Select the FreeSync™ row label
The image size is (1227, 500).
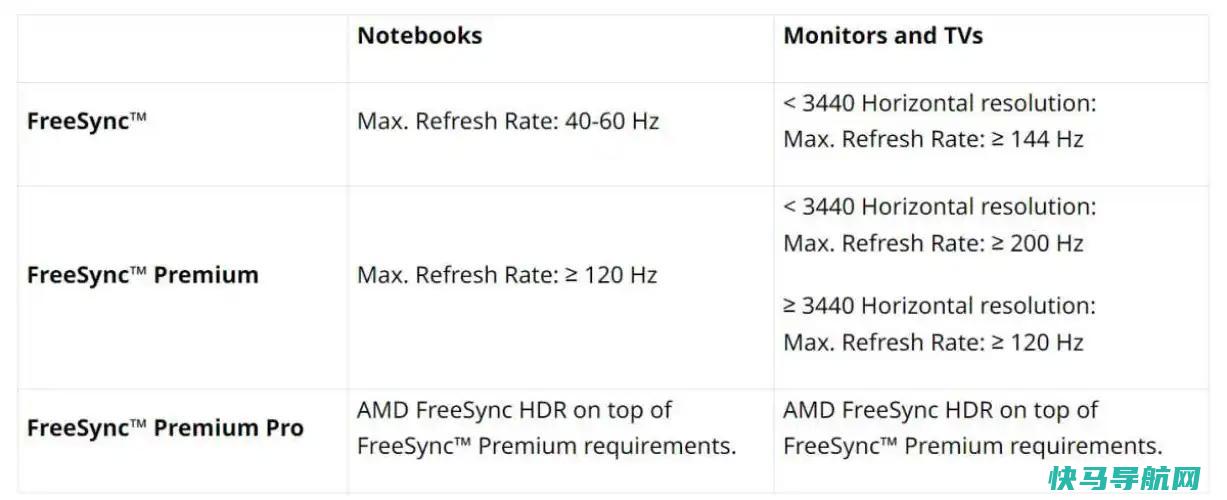pyautogui.click(x=87, y=122)
